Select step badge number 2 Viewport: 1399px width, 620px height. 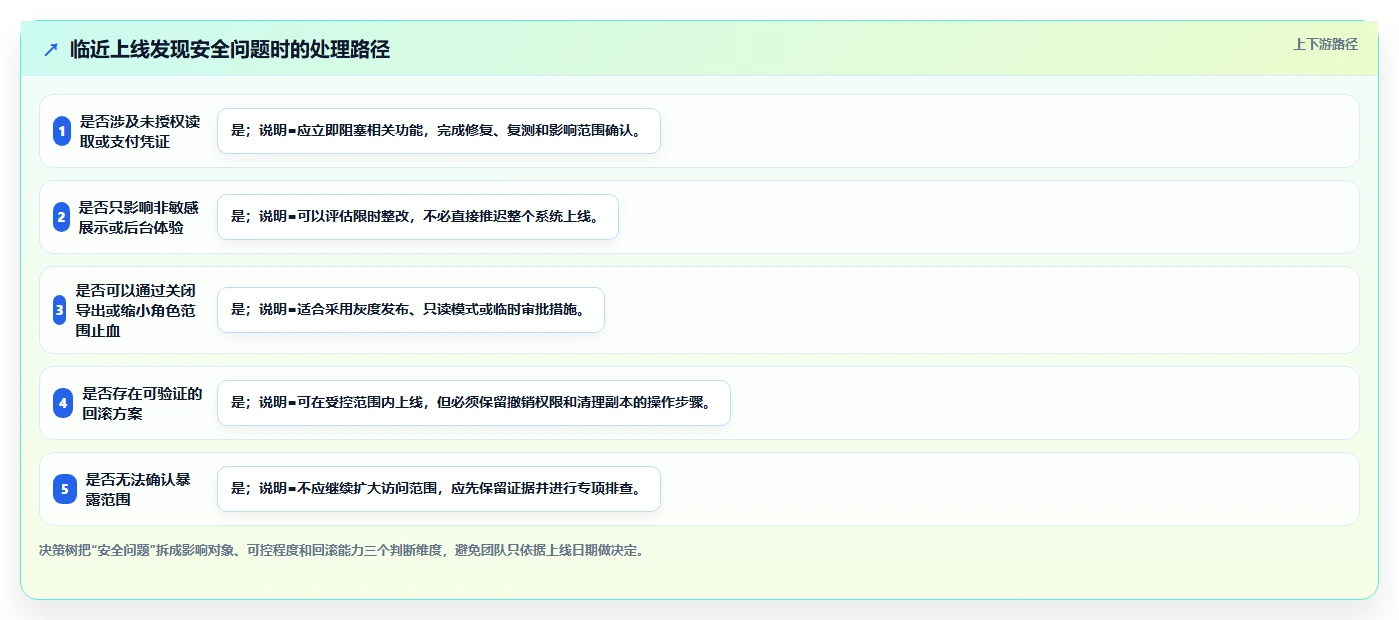click(62, 217)
